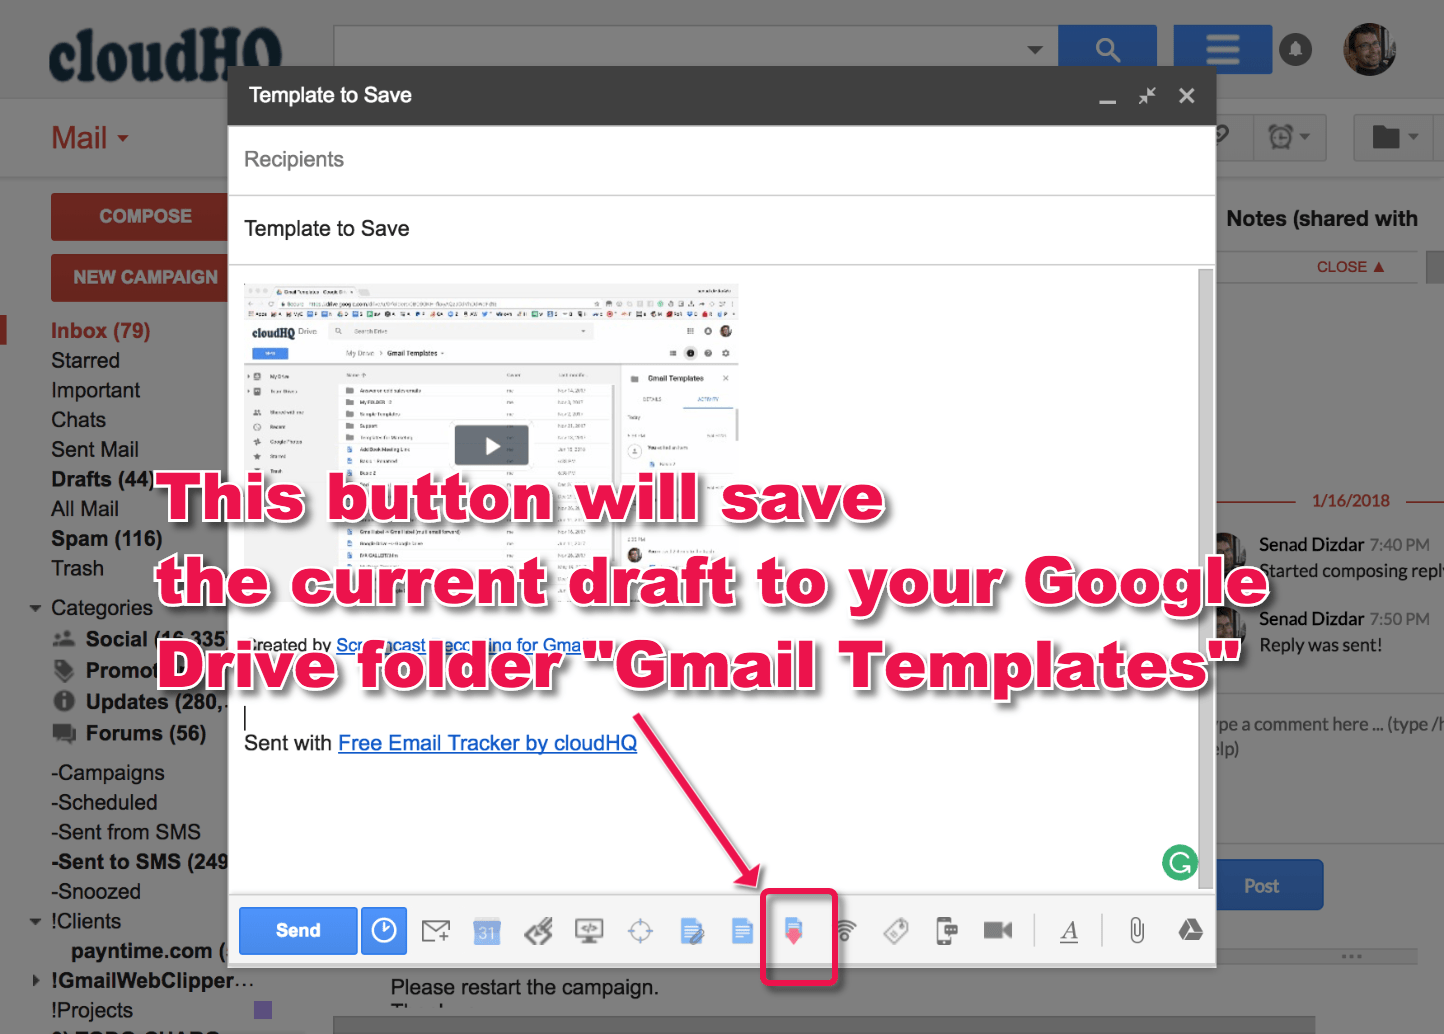Viewport: 1444px width, 1034px height.
Task: Go to the Drafts folder
Action: point(102,479)
